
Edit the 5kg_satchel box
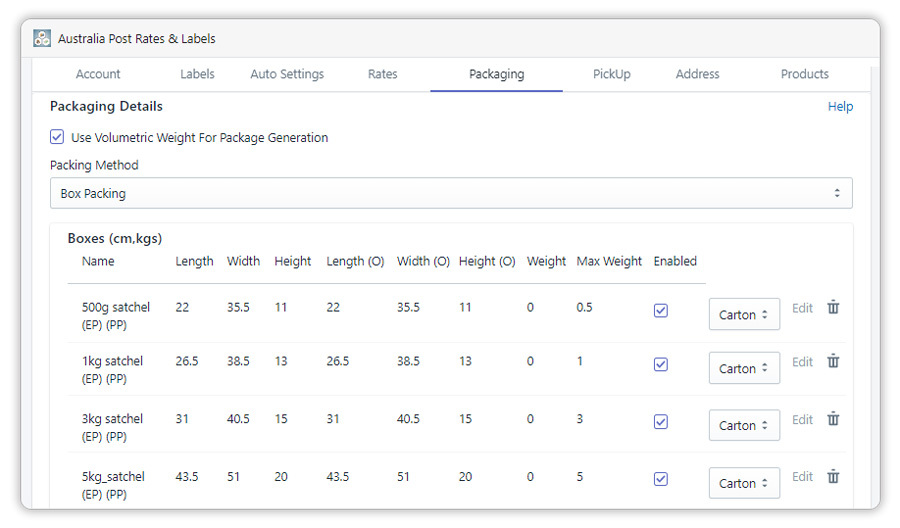802,476
